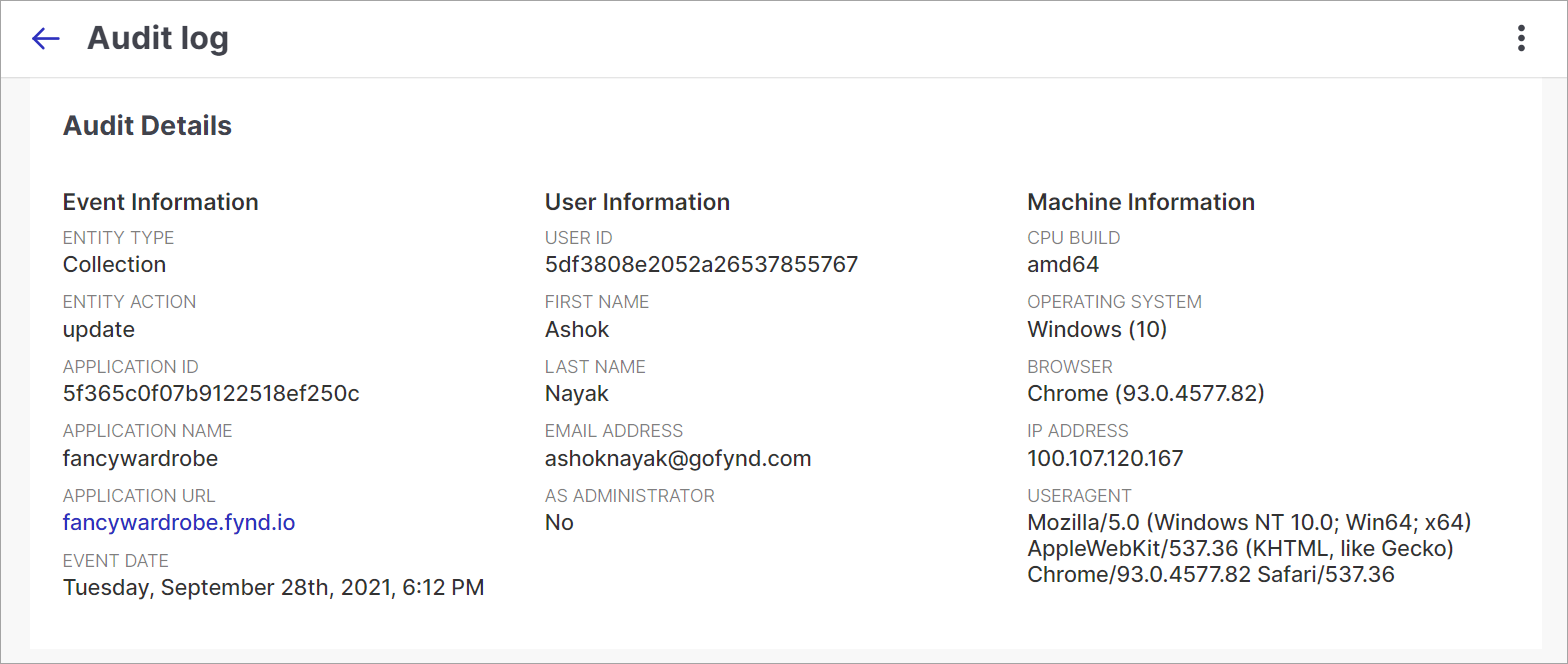Click the Mozilla/5.0 useragent string

(x=1249, y=549)
